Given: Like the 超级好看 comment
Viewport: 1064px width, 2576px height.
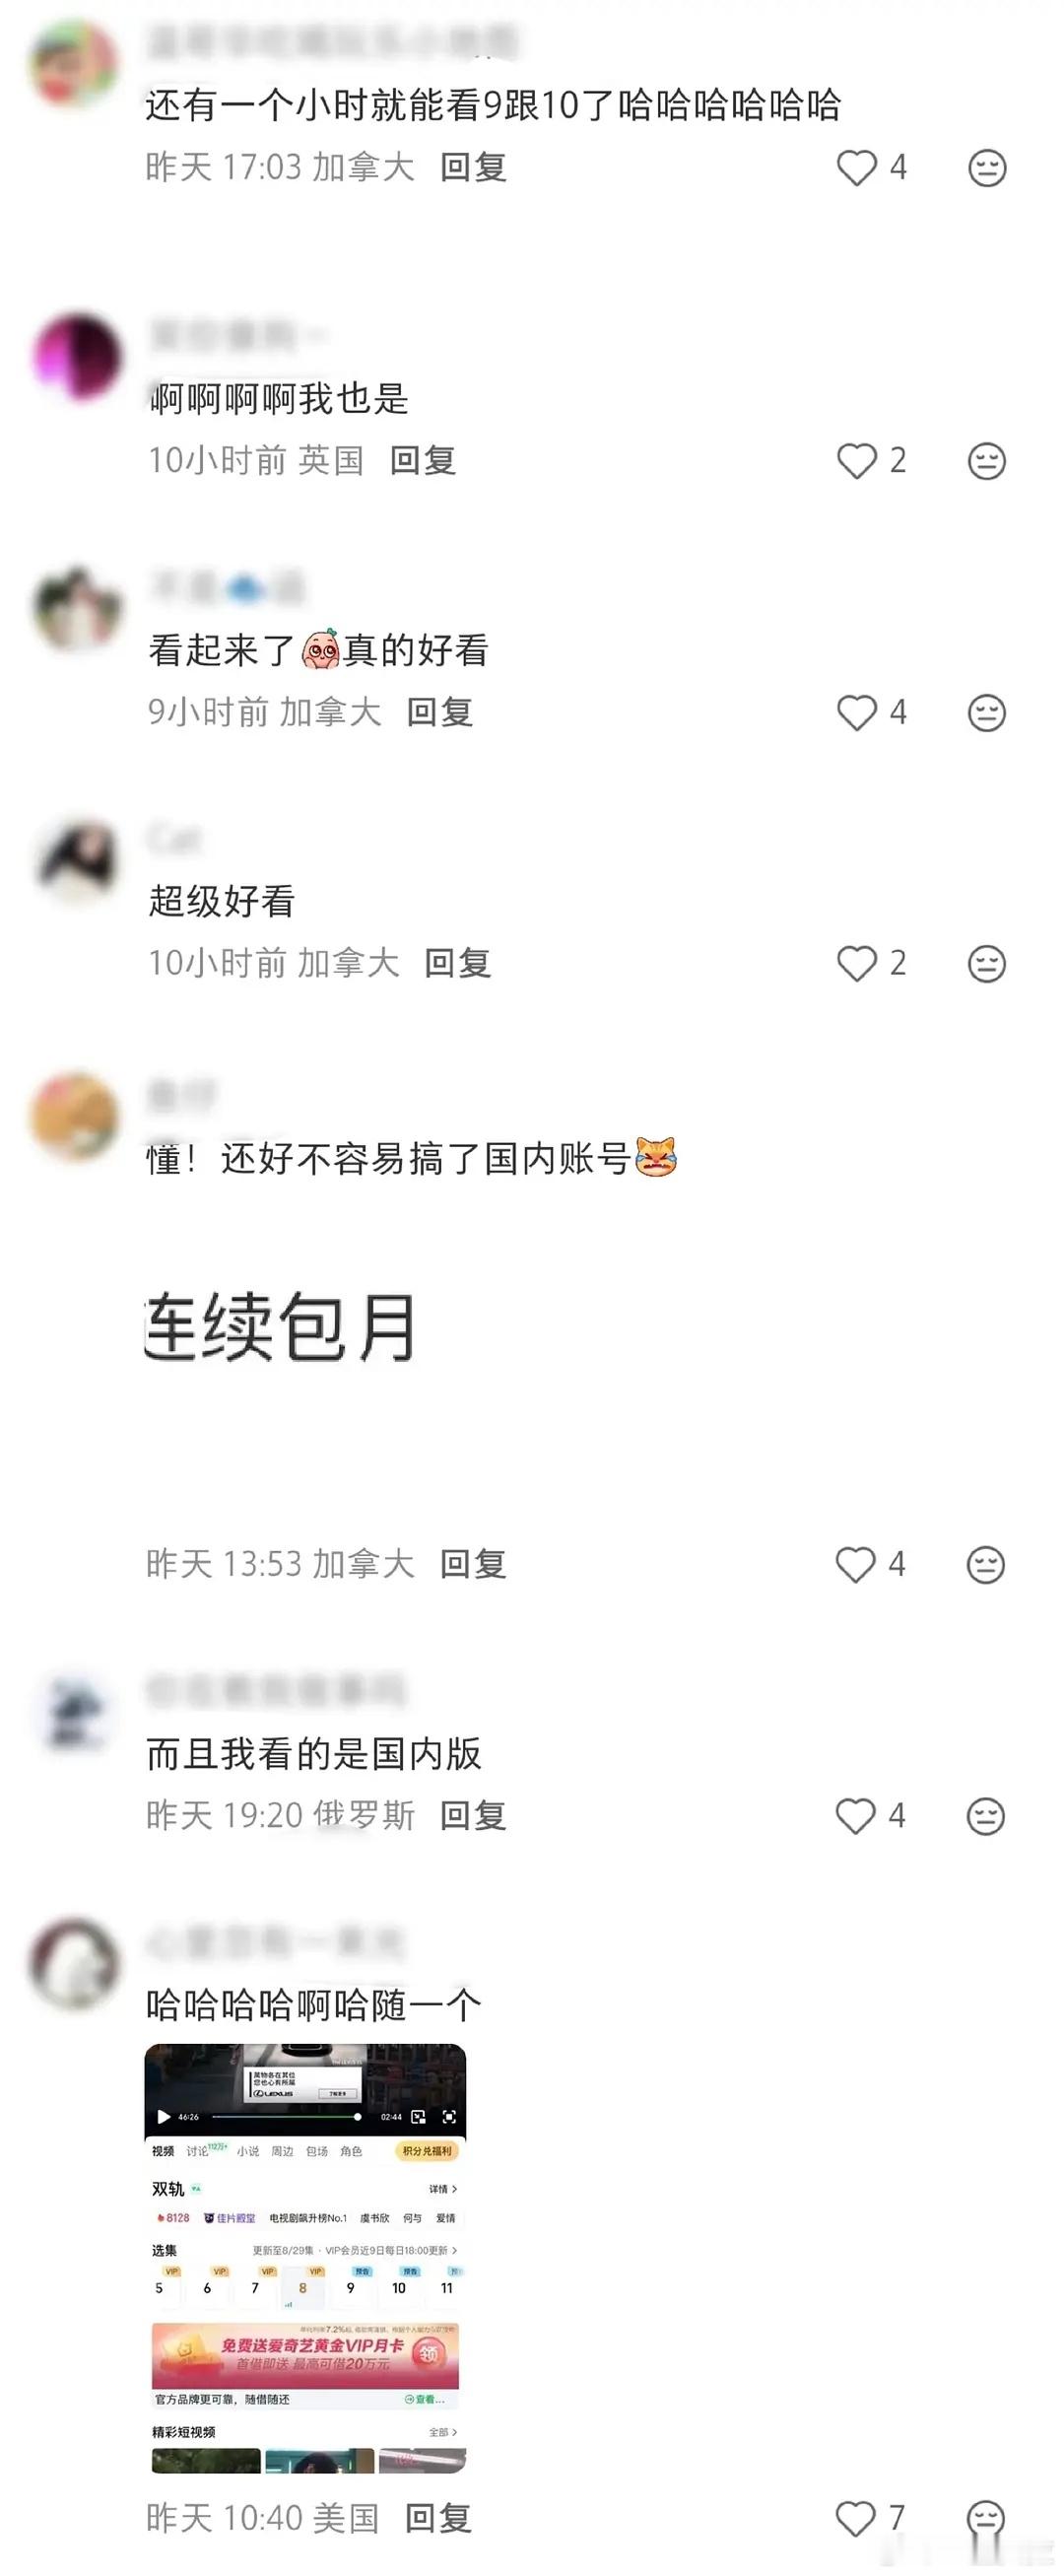Looking at the screenshot, I should coord(857,963).
